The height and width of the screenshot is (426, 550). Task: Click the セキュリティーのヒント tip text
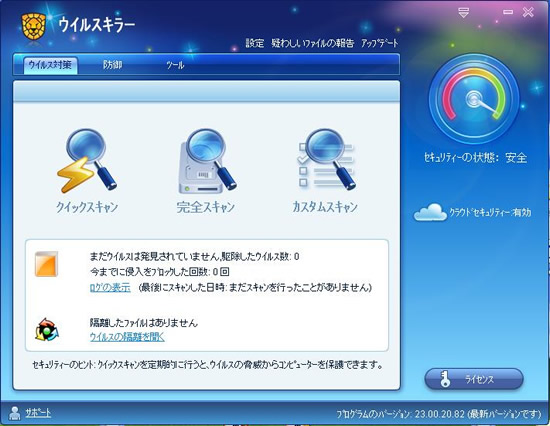pos(207,365)
